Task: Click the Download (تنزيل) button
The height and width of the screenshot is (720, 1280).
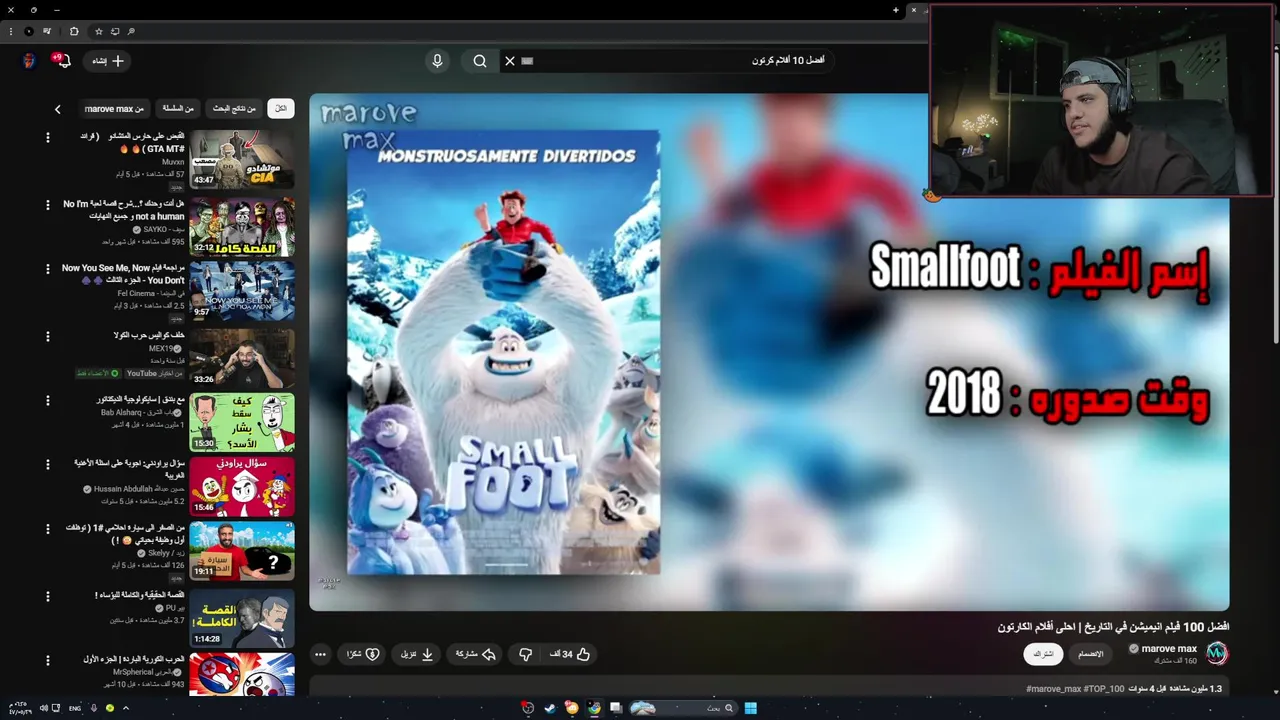Action: 418,654
